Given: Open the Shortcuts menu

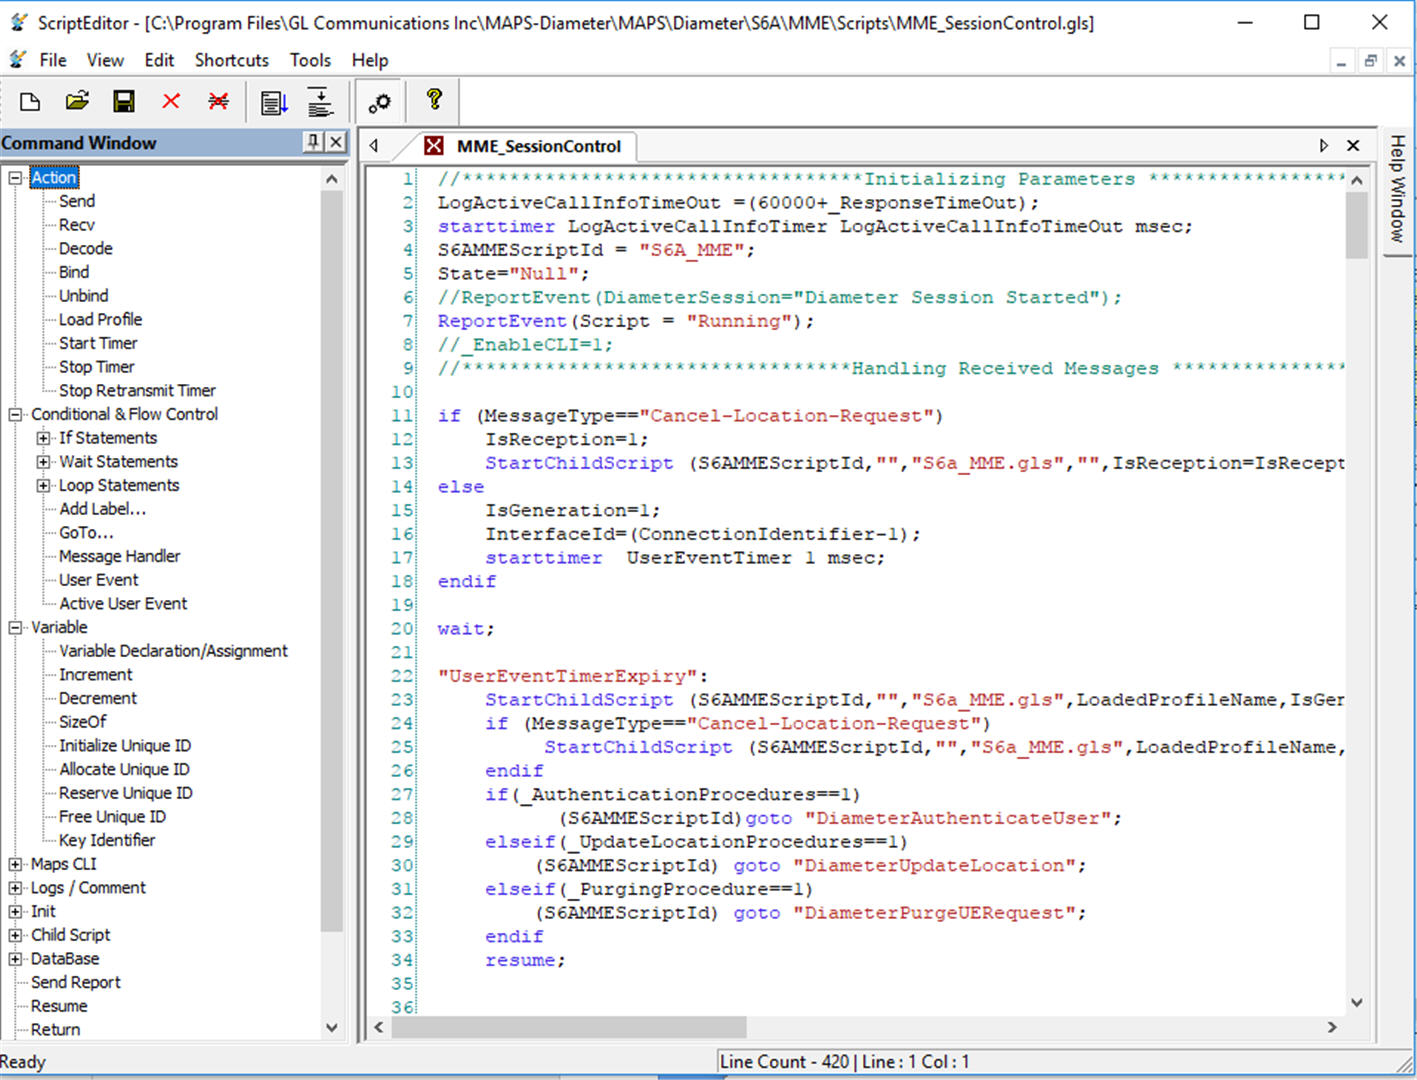Looking at the screenshot, I should (x=231, y=59).
